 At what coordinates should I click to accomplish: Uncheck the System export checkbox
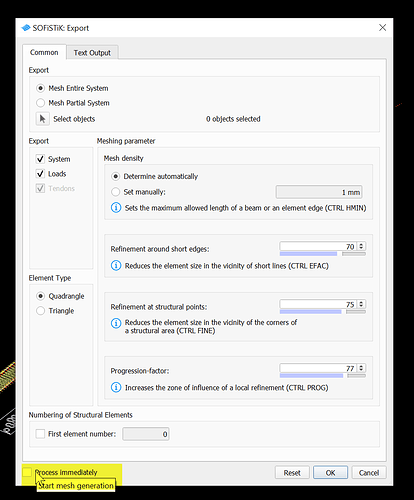pos(40,159)
